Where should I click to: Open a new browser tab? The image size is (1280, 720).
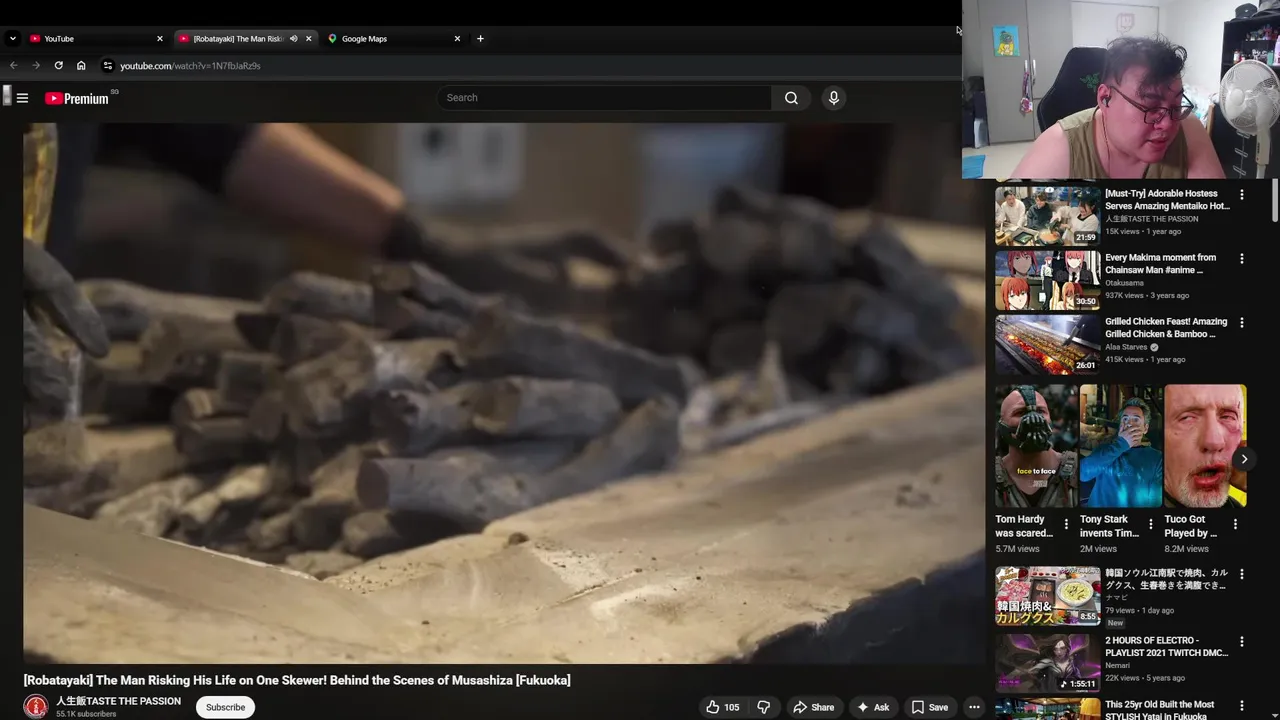[480, 39]
